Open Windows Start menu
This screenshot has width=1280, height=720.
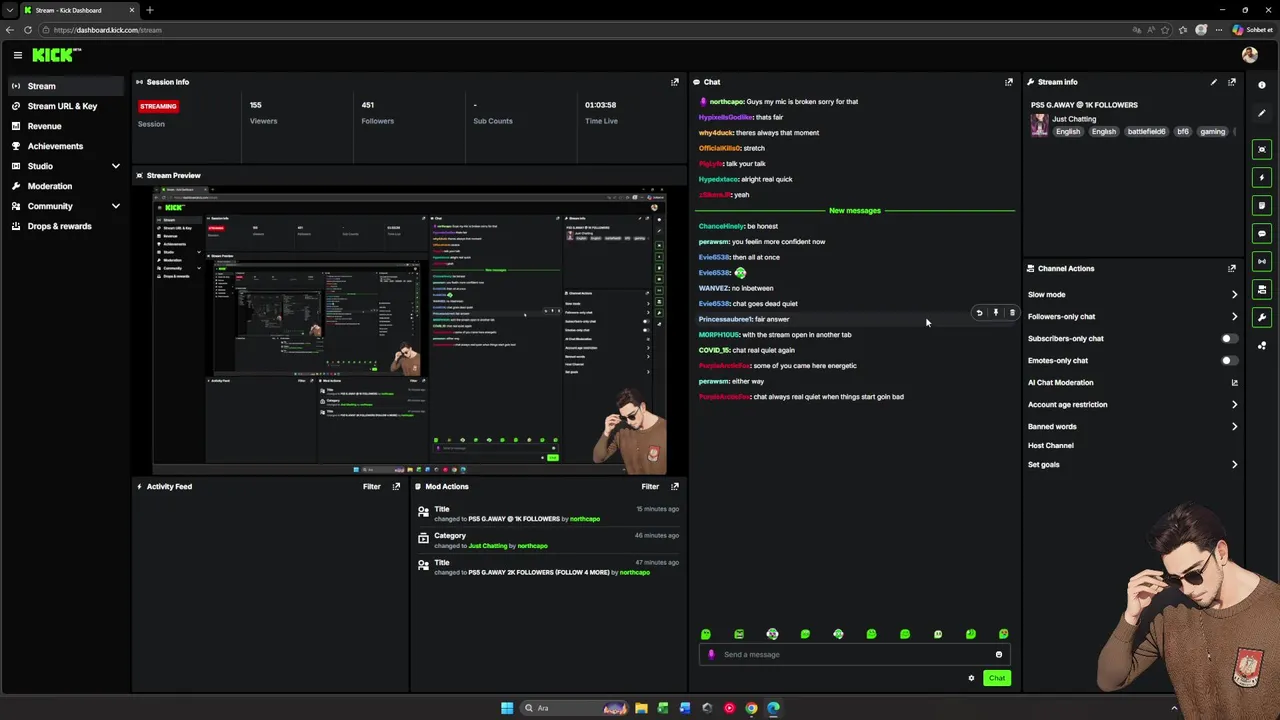[x=507, y=708]
